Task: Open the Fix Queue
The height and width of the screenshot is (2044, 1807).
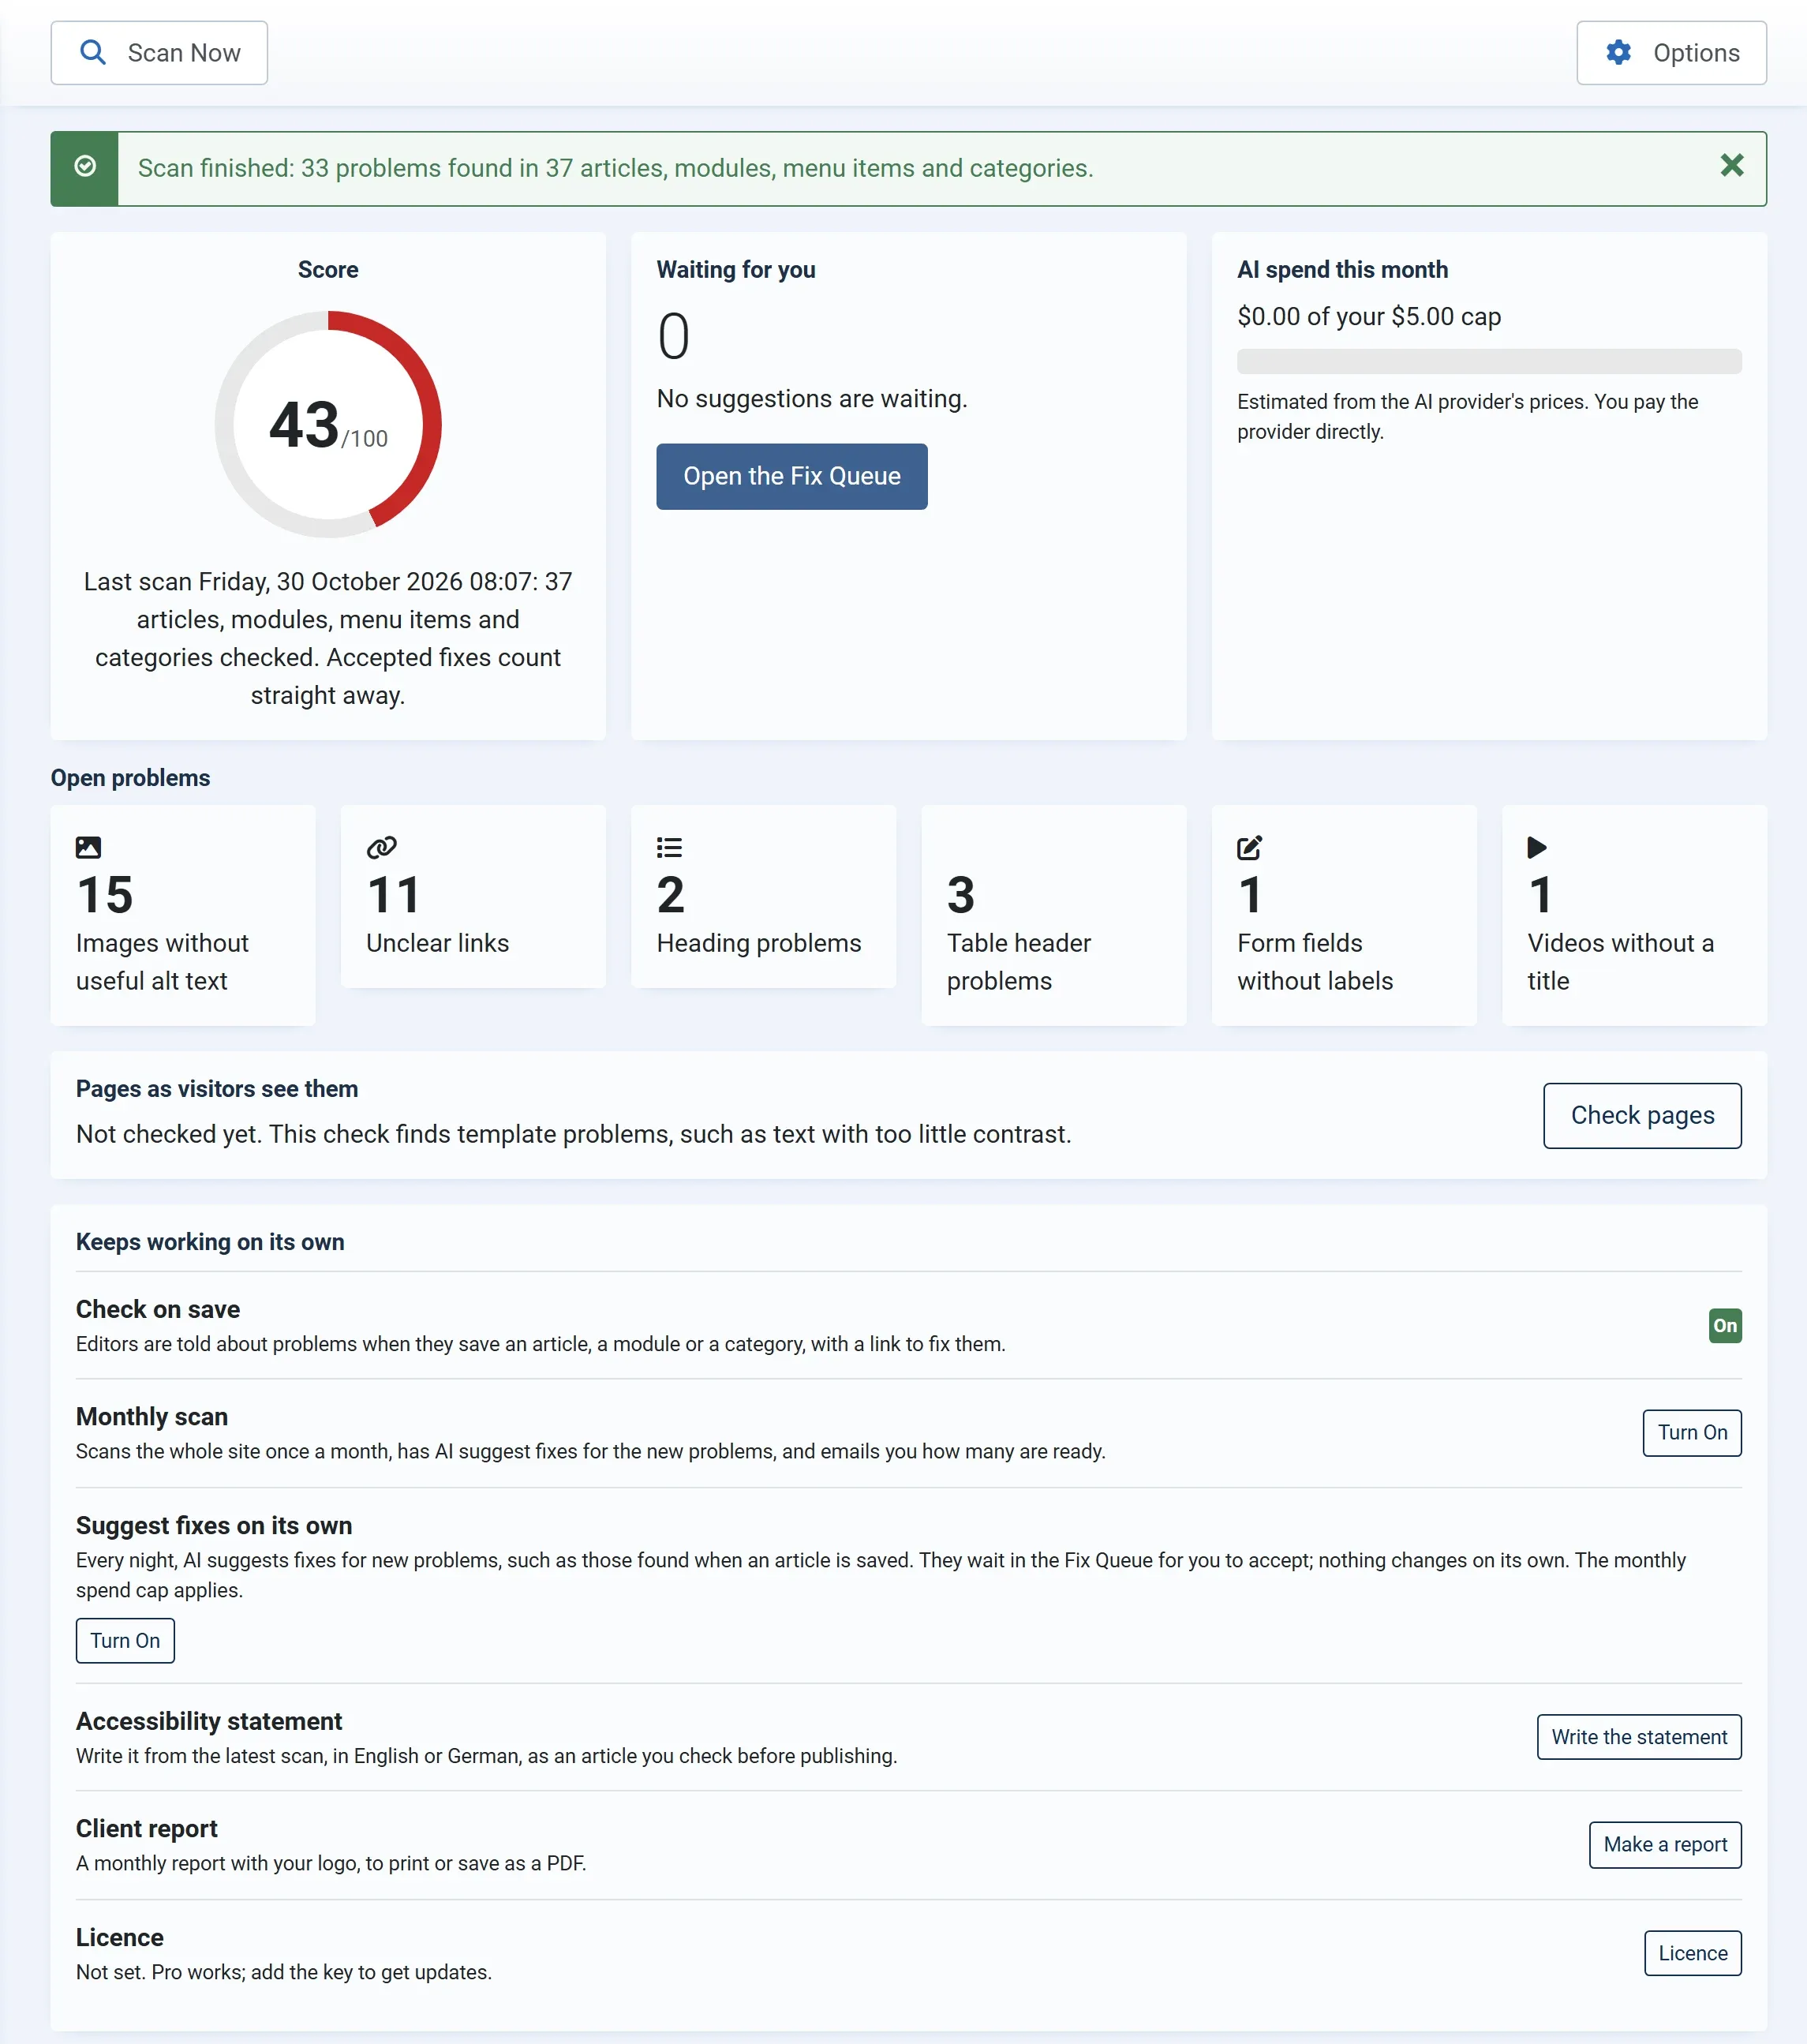Action: (x=791, y=476)
